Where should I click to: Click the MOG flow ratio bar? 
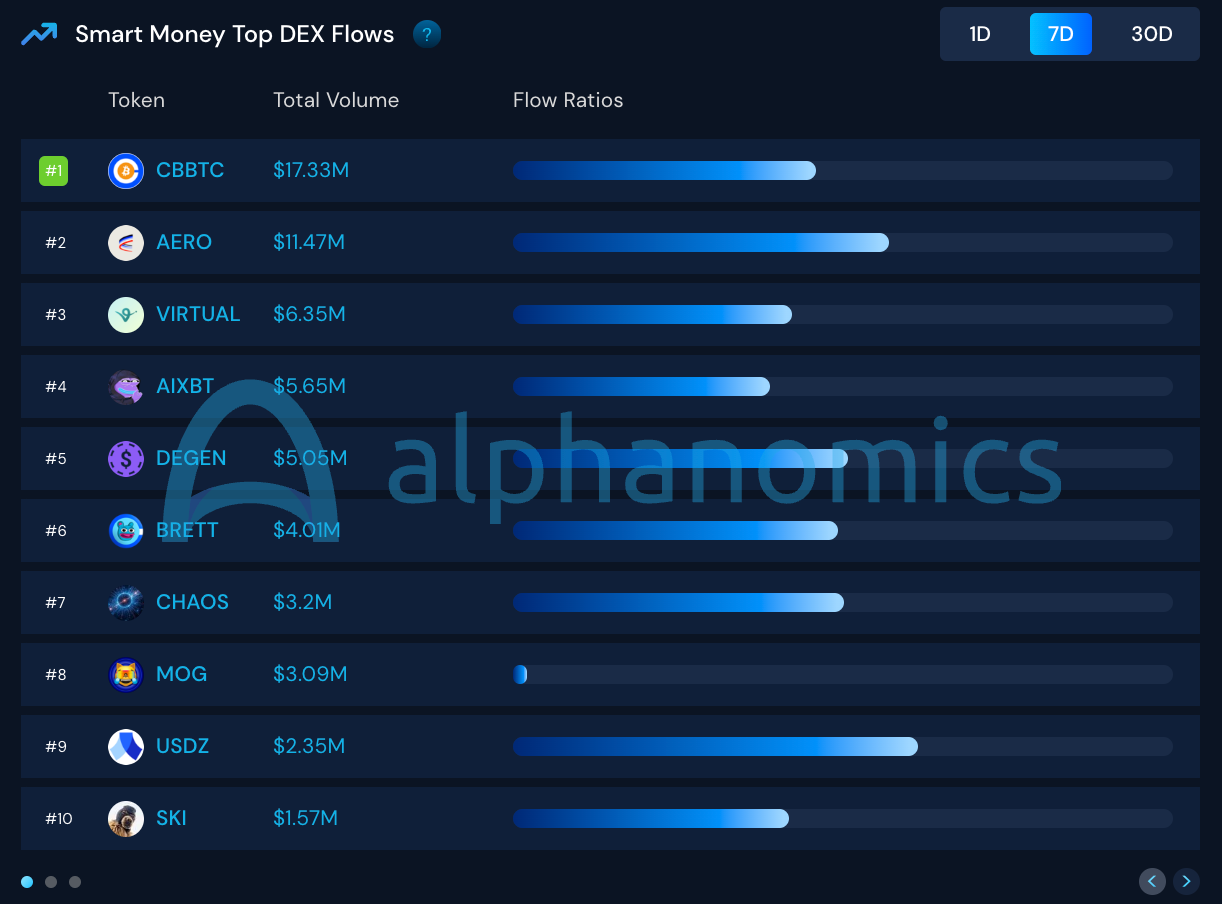843,675
